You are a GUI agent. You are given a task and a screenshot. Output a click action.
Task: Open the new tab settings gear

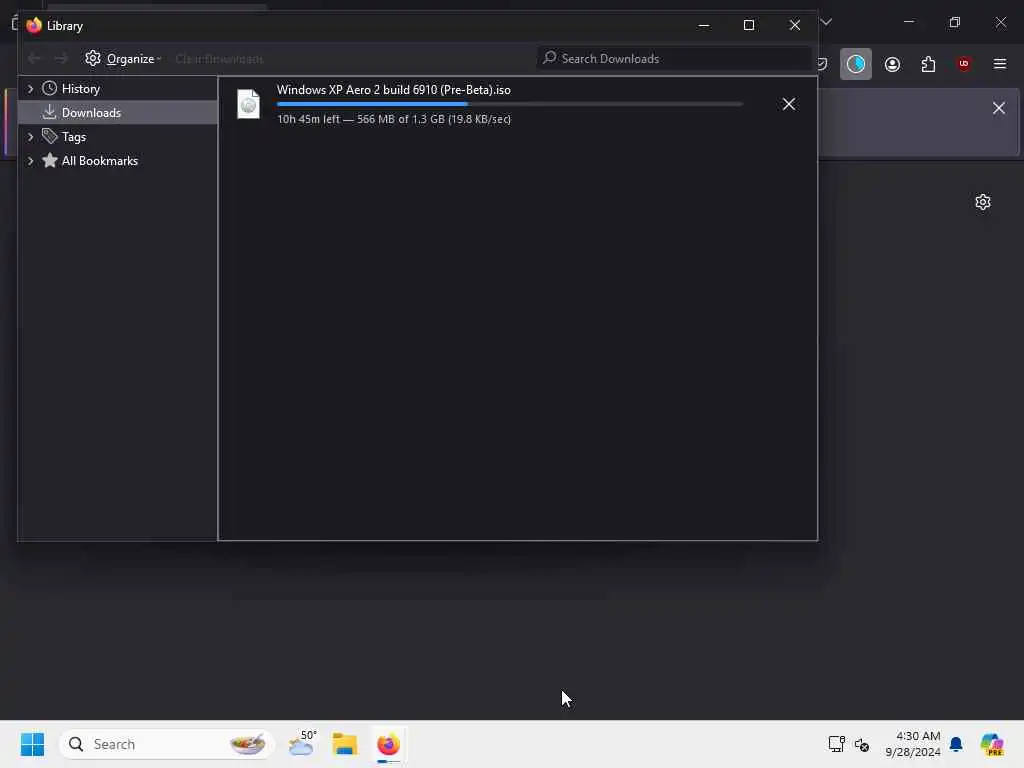(x=983, y=202)
